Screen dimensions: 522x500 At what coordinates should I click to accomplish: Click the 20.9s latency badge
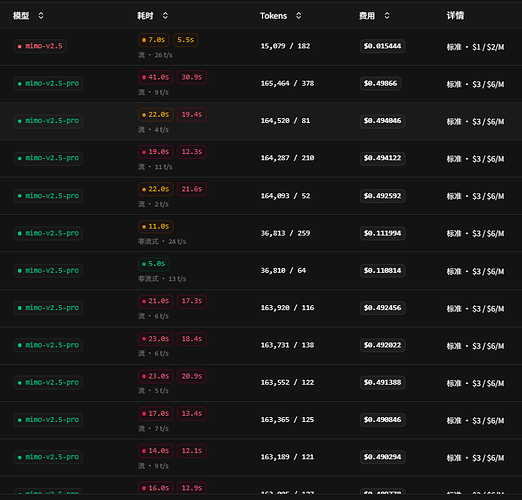click(192, 377)
